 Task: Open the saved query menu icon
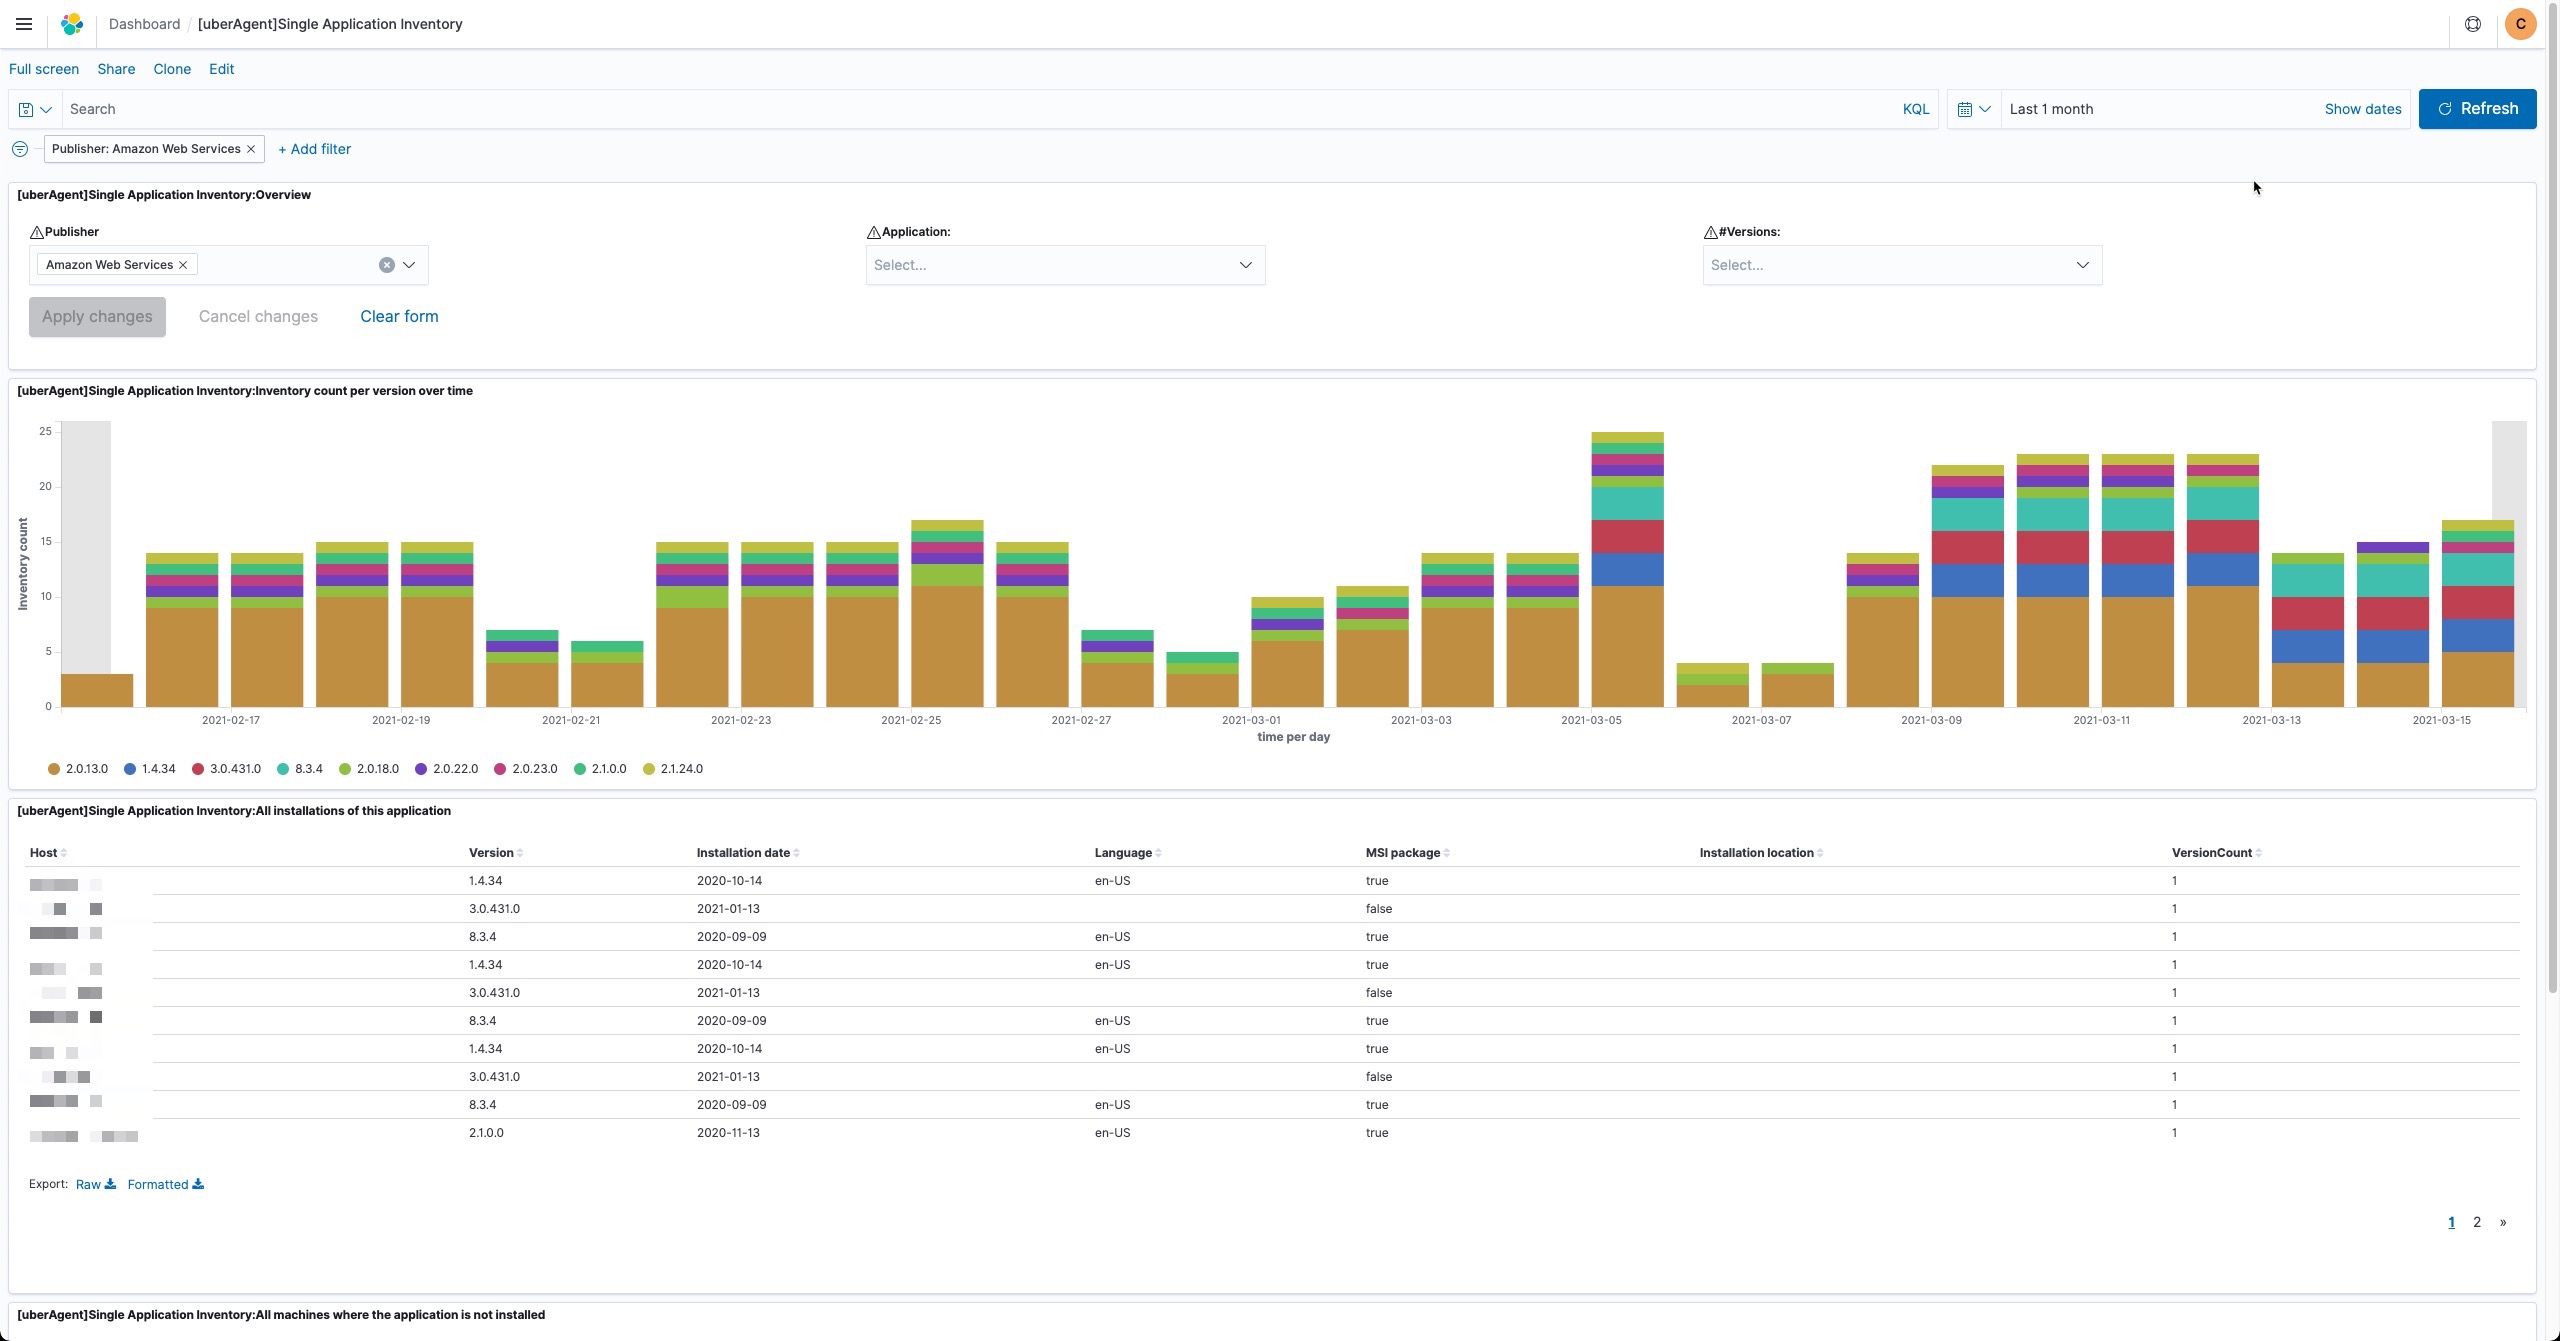[x=35, y=109]
